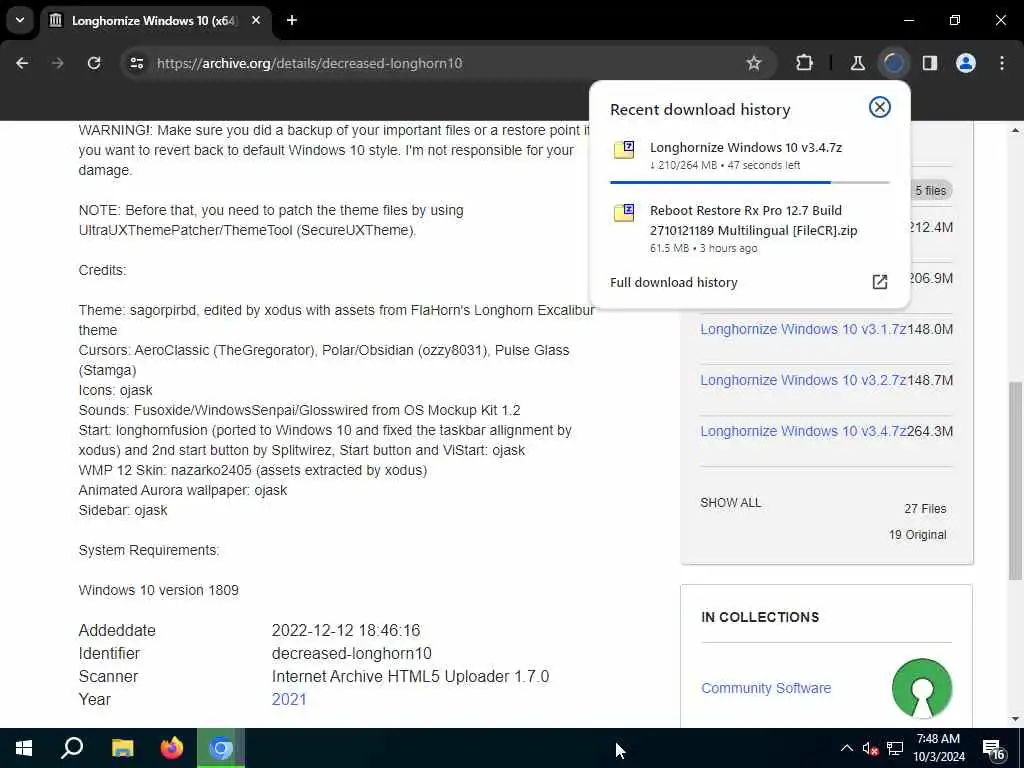Click the address bar URL
This screenshot has height=768, width=1024.
(310, 63)
